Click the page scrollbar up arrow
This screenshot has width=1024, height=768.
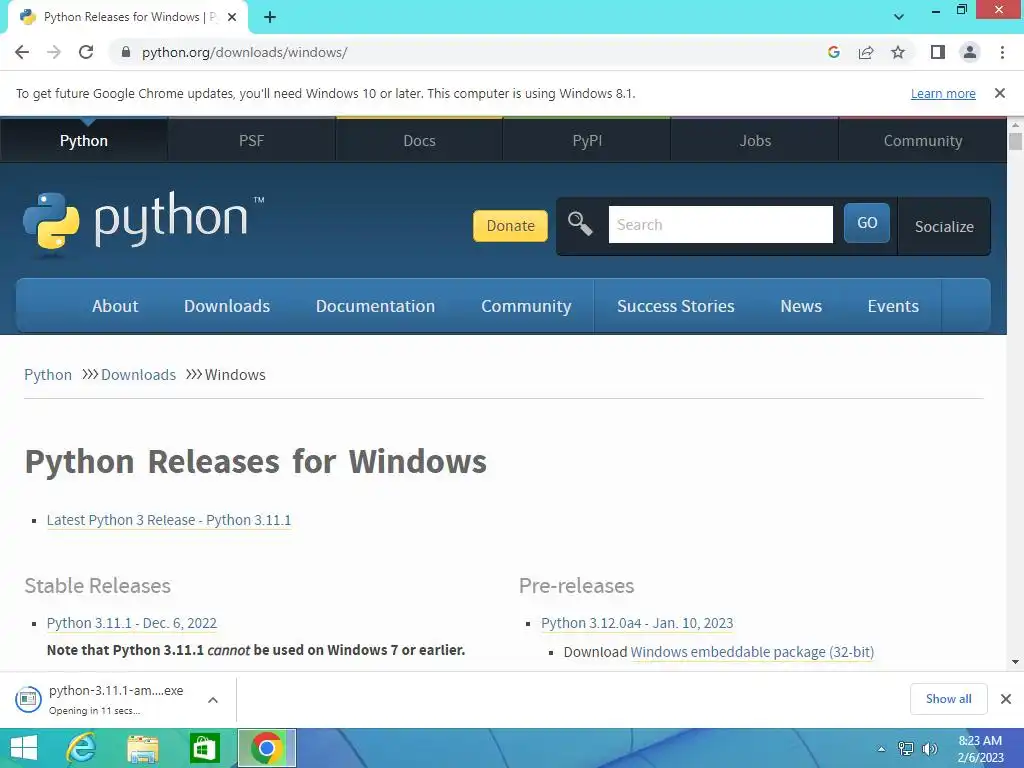[x=1015, y=124]
